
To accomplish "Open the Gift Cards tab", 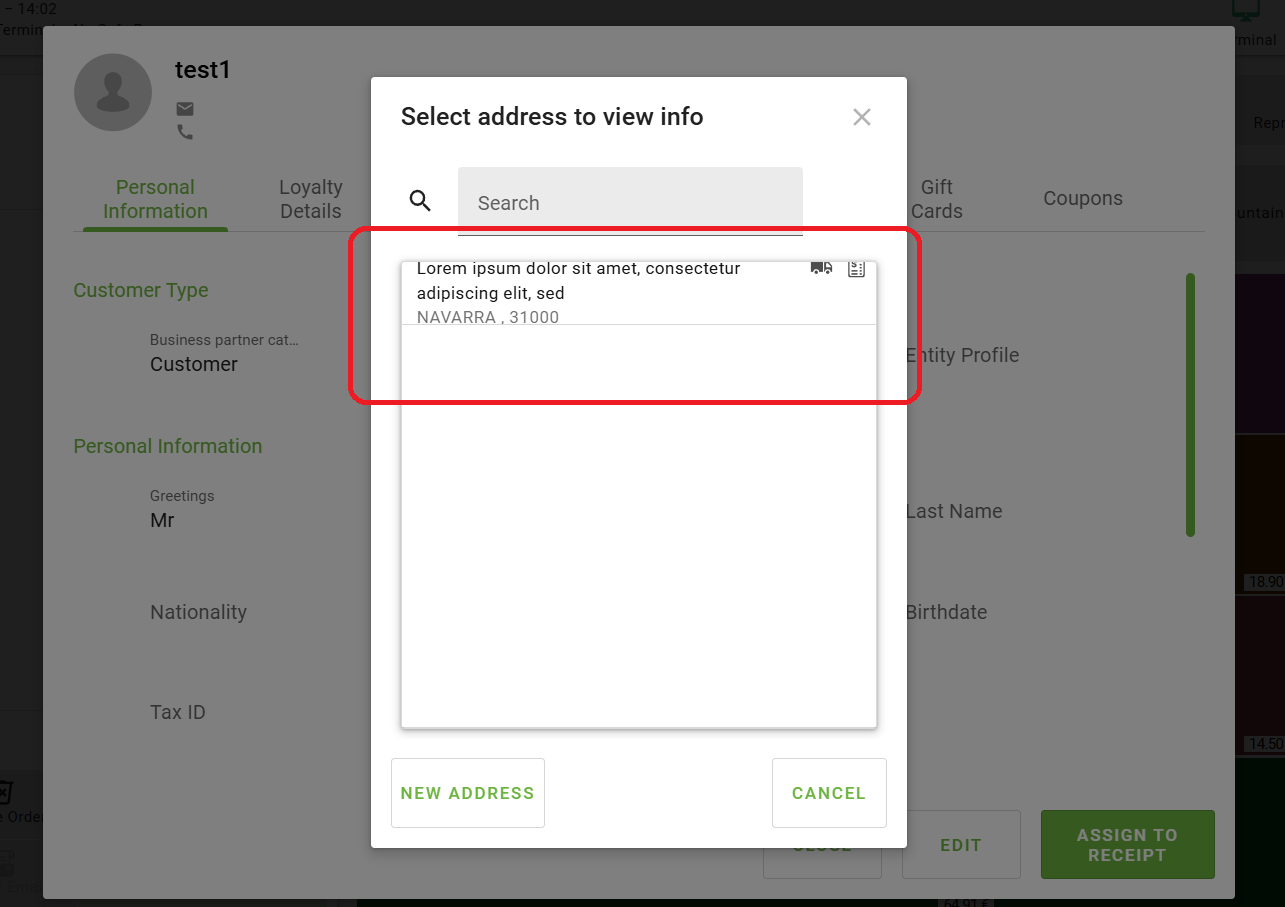I will coord(936,199).
